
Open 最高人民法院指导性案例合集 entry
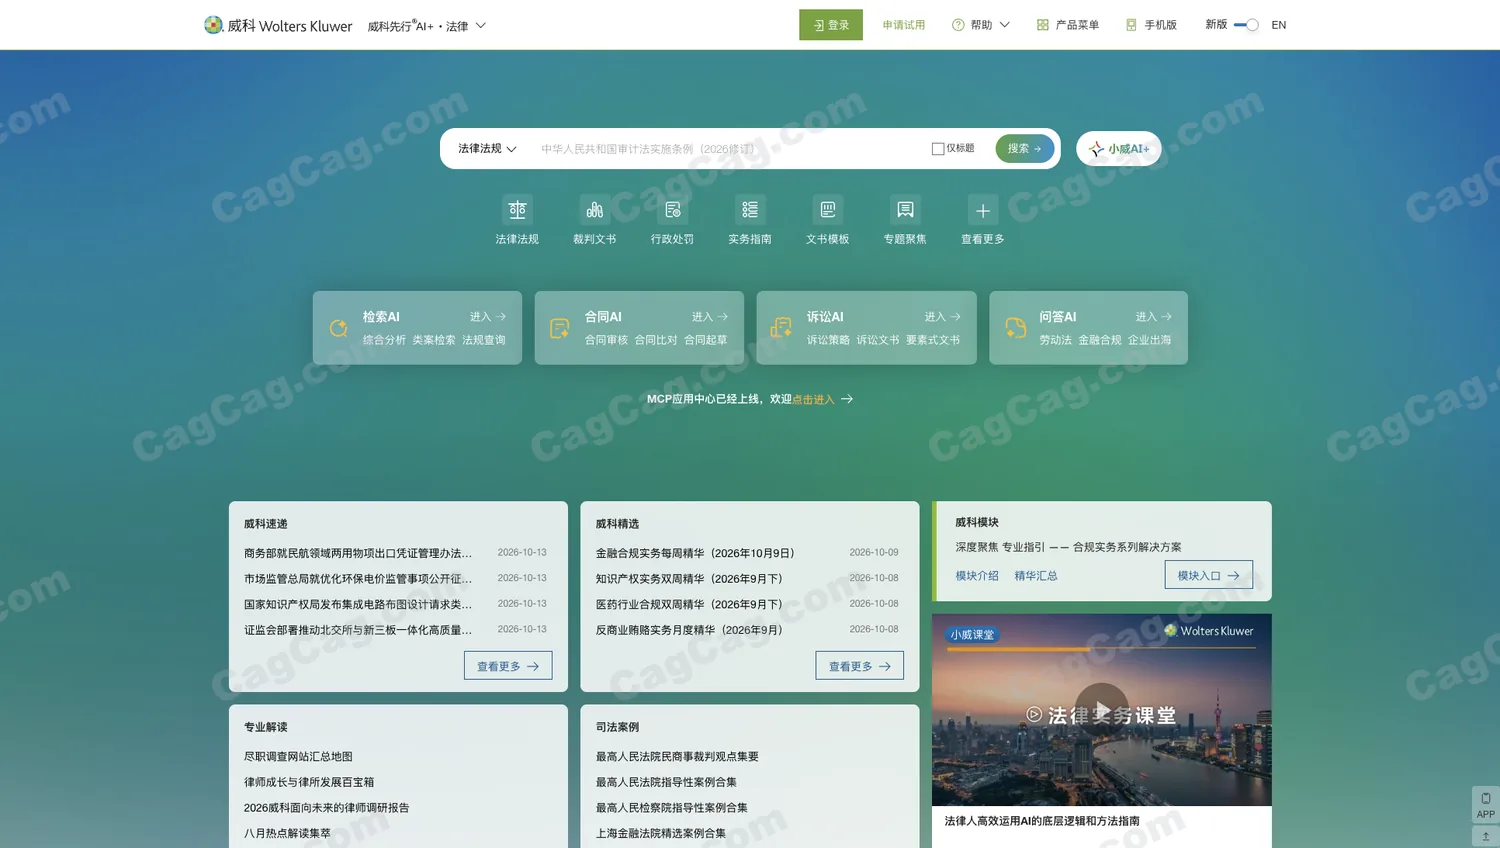666,782
